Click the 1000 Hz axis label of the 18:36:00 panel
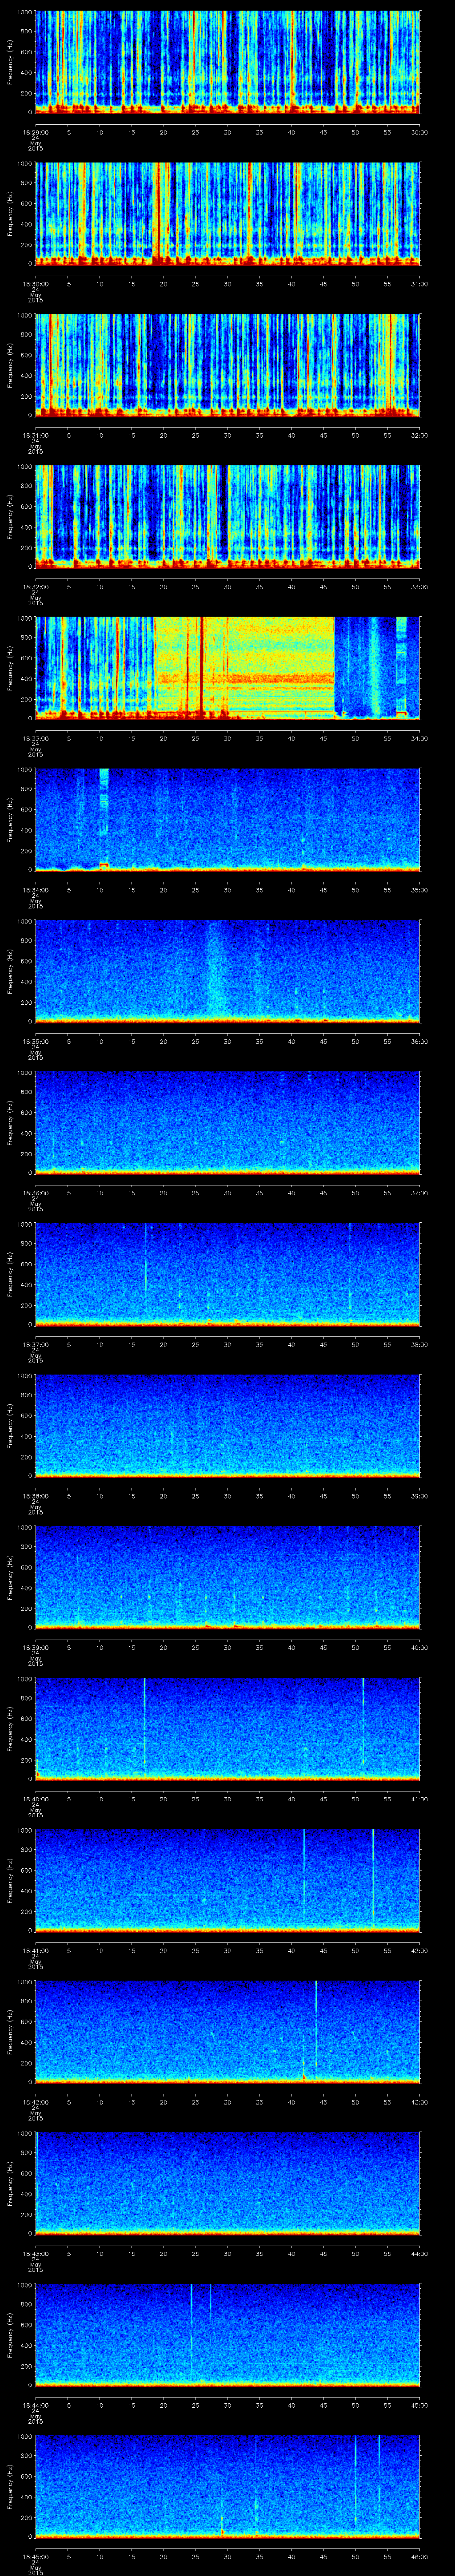Viewport: 455px width, 2576px height. pos(25,1073)
